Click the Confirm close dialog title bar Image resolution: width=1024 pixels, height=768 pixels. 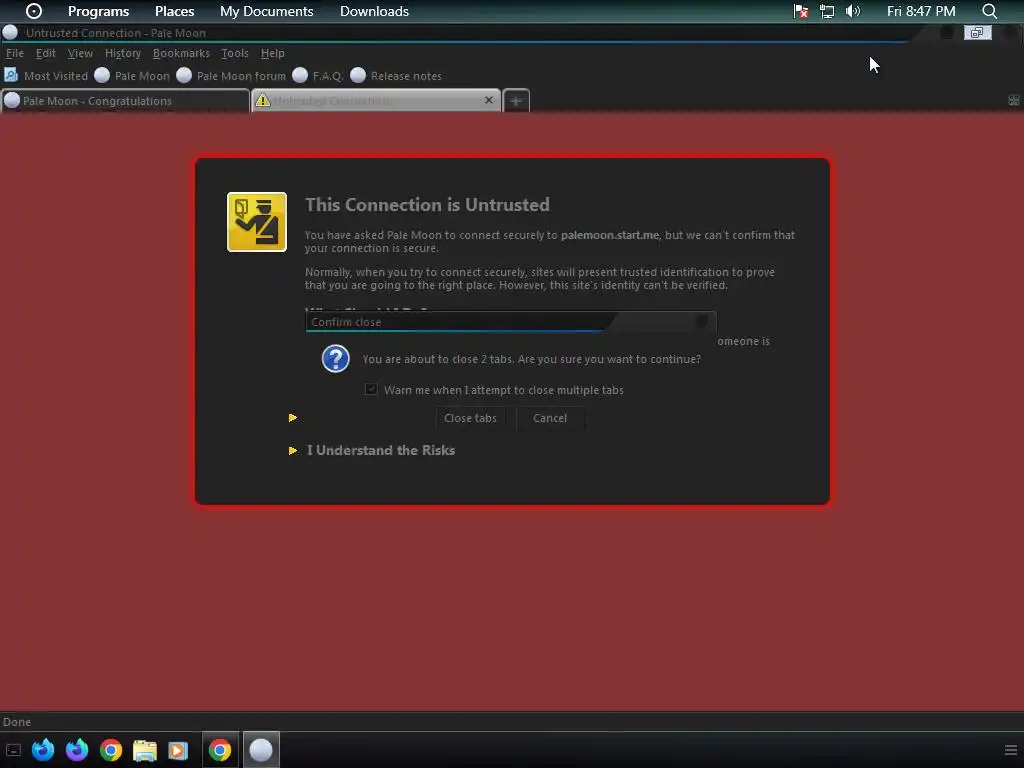coord(510,322)
